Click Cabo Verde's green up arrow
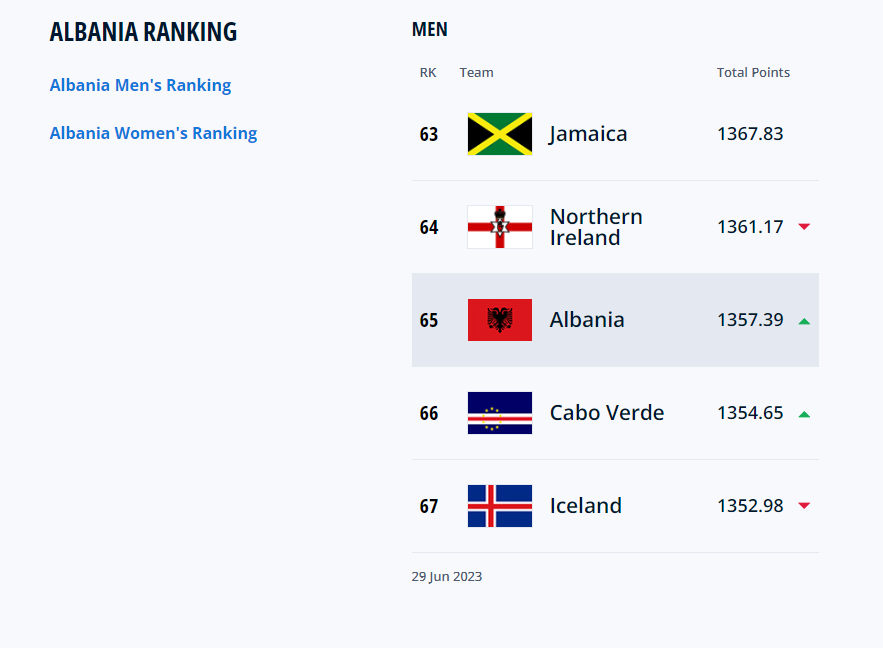Image resolution: width=883 pixels, height=648 pixels. [x=804, y=414]
